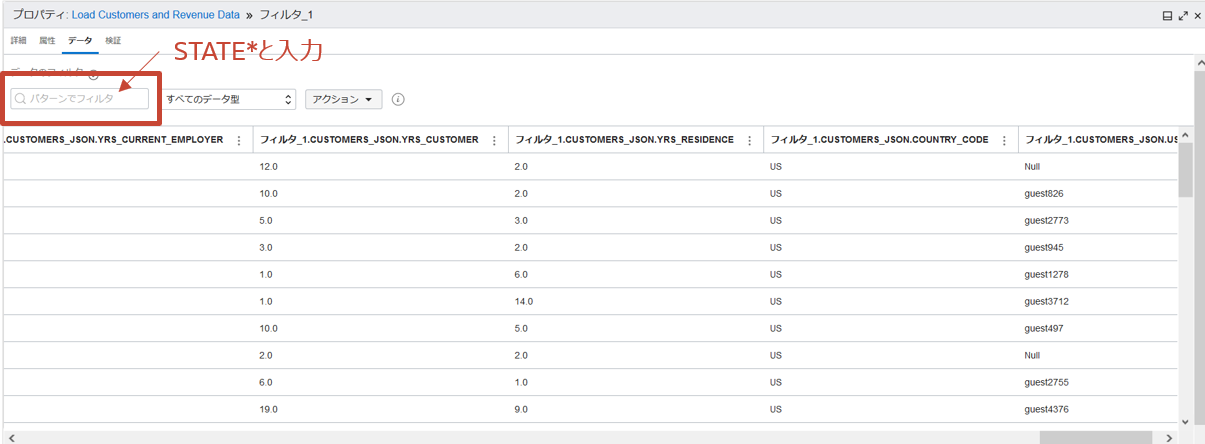Click the help icon beside データのフィルタ

[93, 75]
